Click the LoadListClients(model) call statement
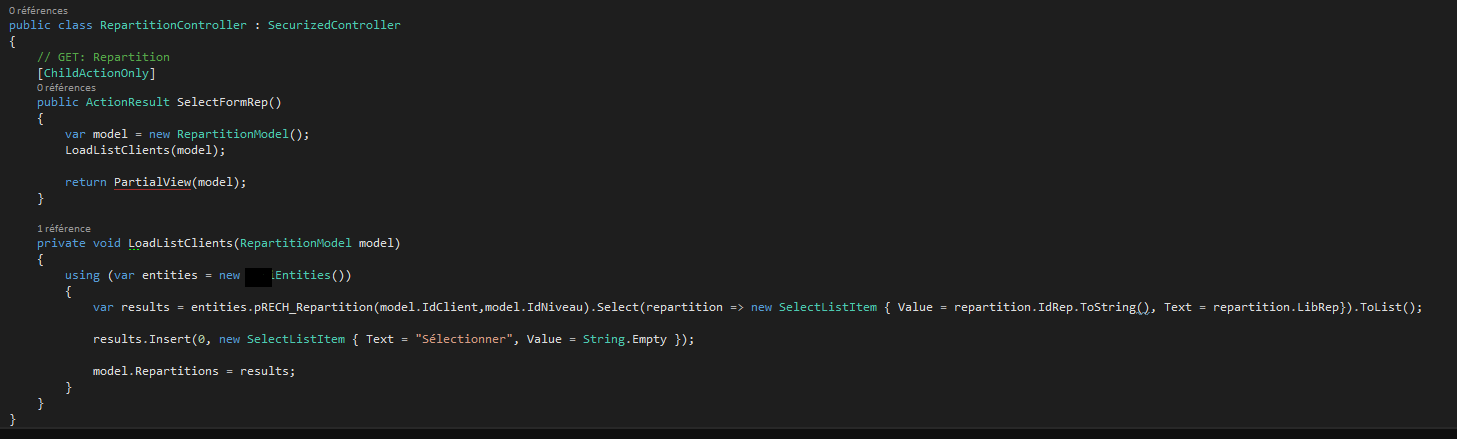 146,150
